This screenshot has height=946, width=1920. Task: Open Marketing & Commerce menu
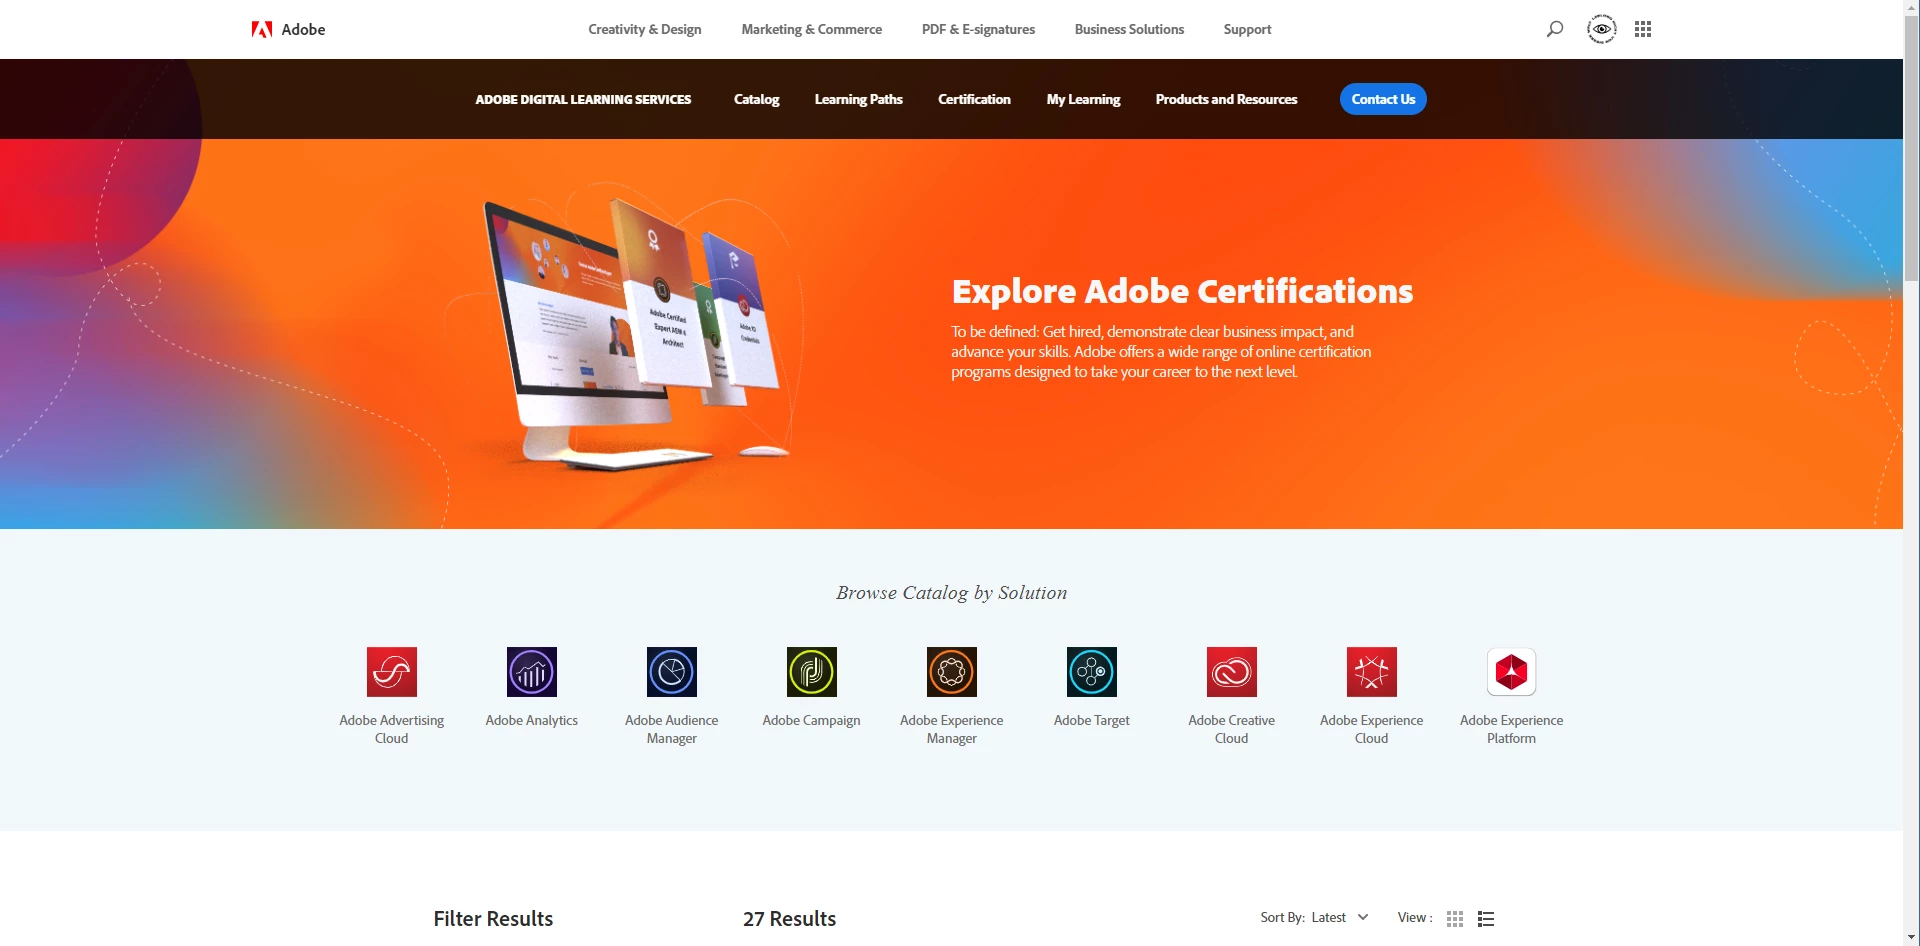point(812,29)
